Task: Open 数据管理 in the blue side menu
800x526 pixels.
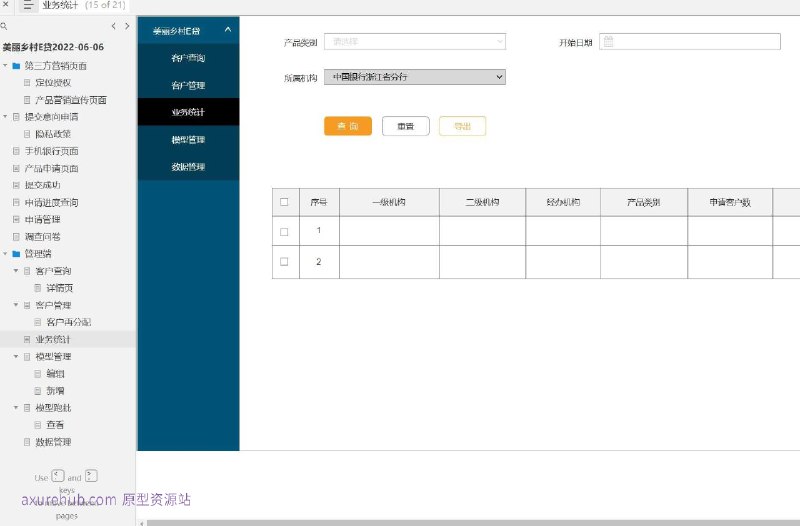Action: tap(188, 166)
